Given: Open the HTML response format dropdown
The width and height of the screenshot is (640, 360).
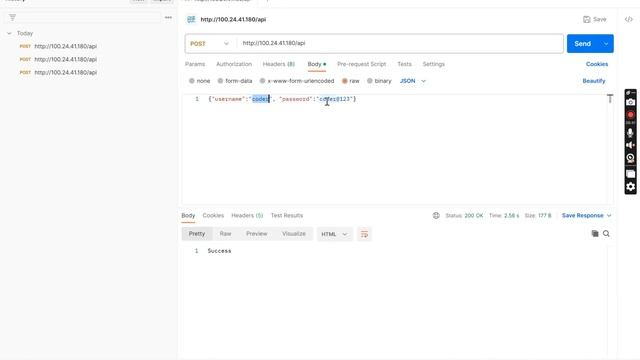Looking at the screenshot, I should click(334, 234).
